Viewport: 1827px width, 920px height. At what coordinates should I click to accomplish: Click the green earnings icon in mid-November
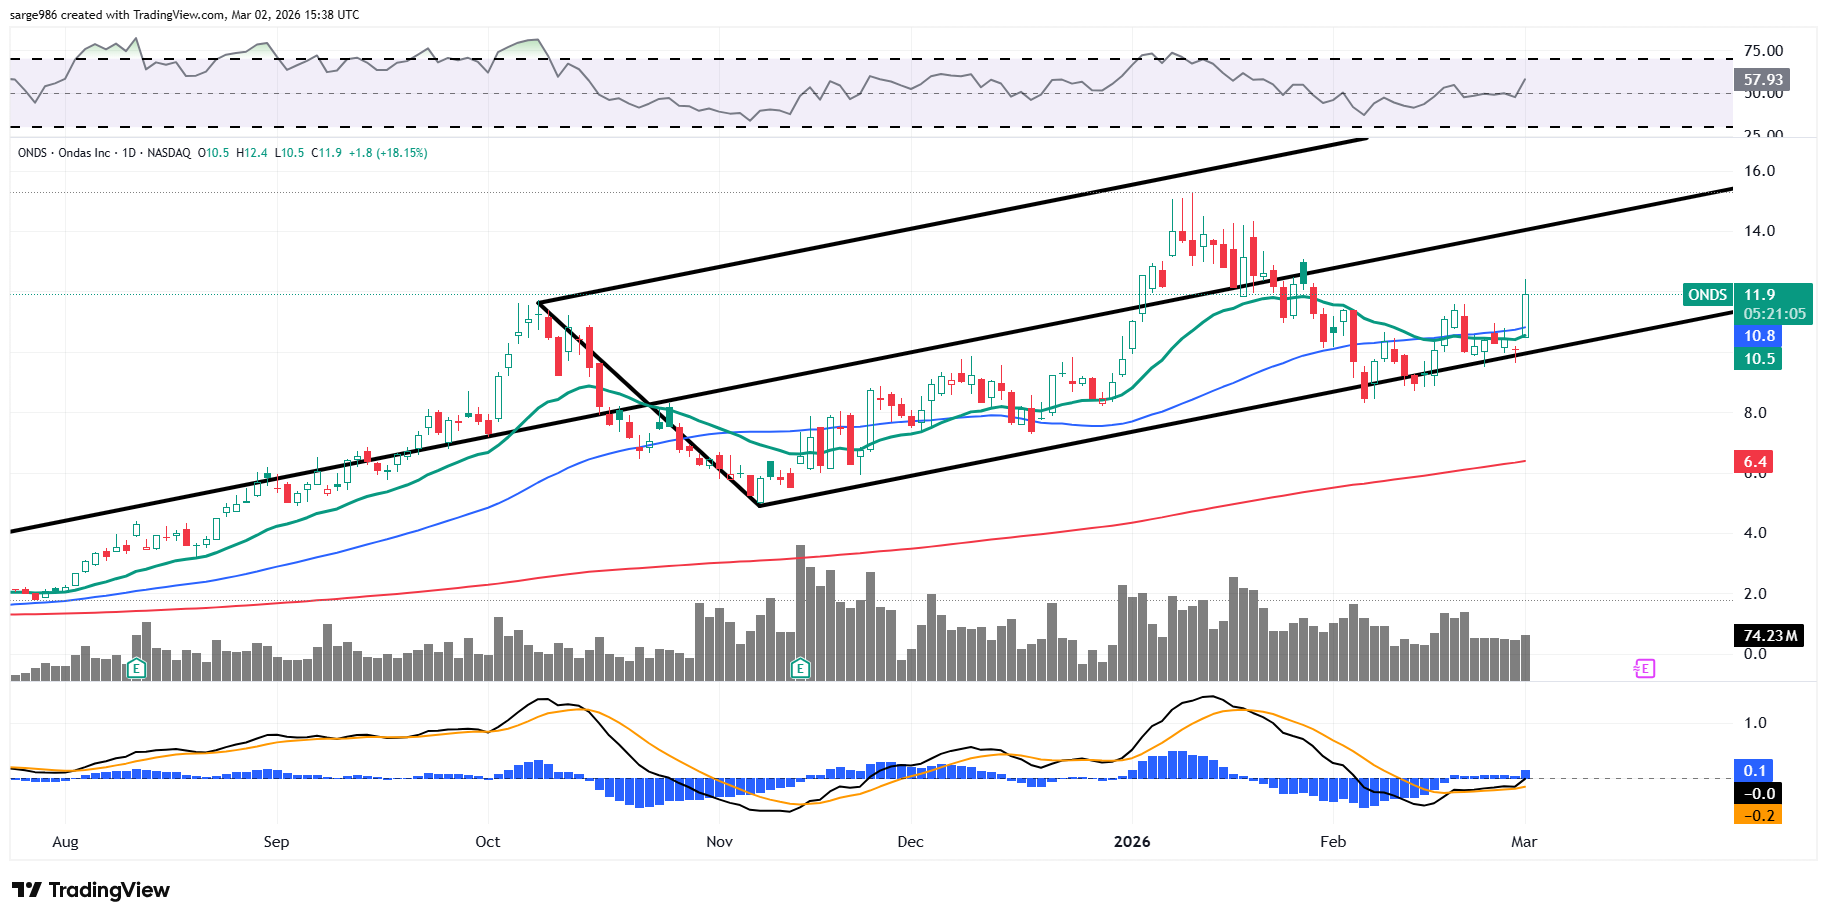point(800,668)
